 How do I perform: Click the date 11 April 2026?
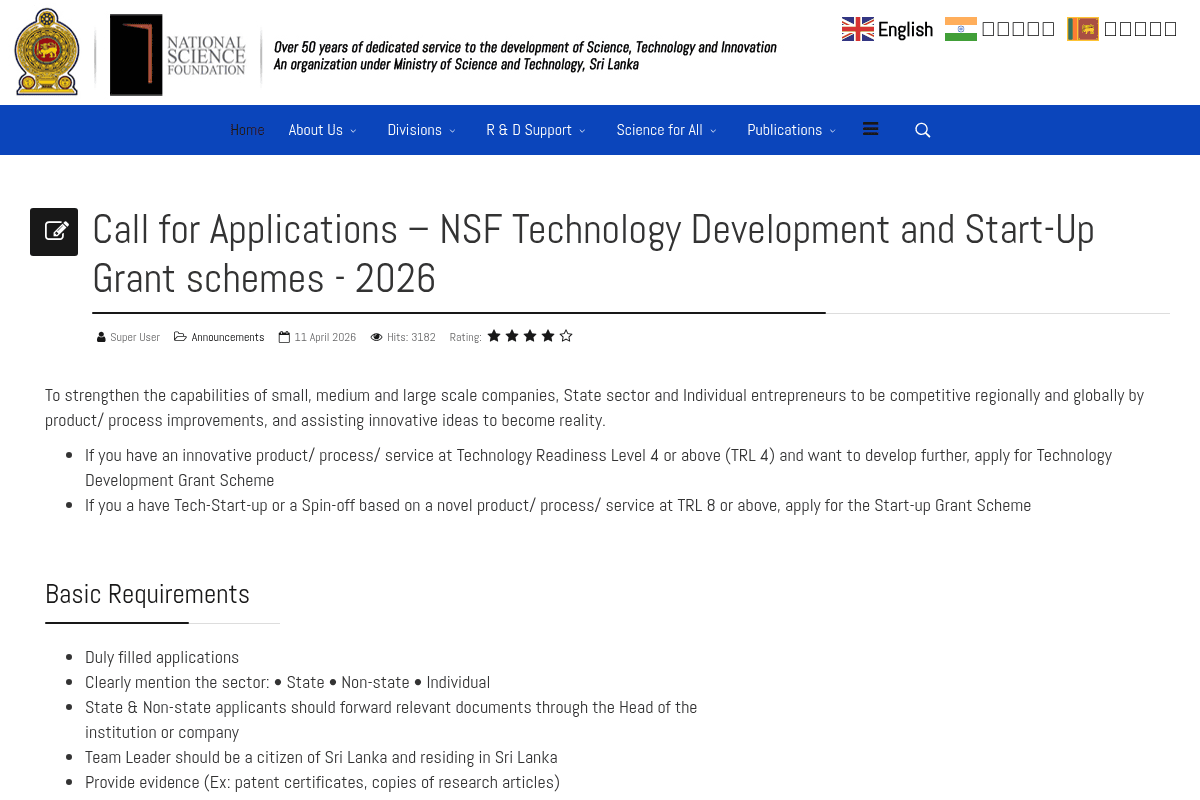pos(325,337)
